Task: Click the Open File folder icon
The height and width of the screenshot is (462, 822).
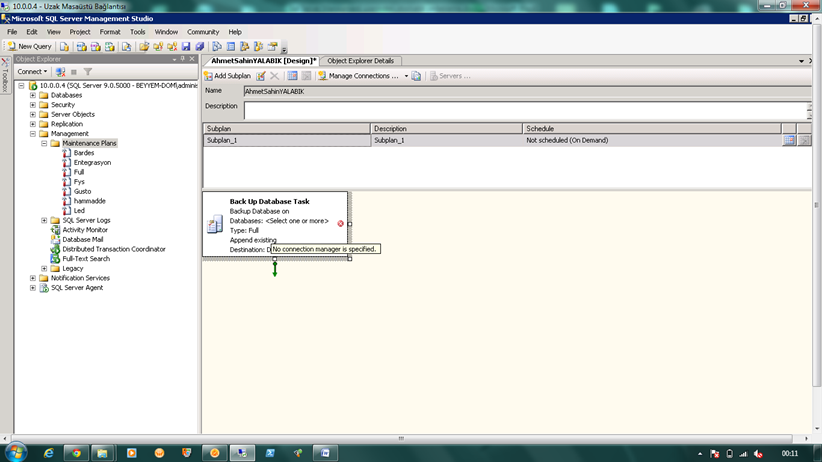Action: (144, 47)
